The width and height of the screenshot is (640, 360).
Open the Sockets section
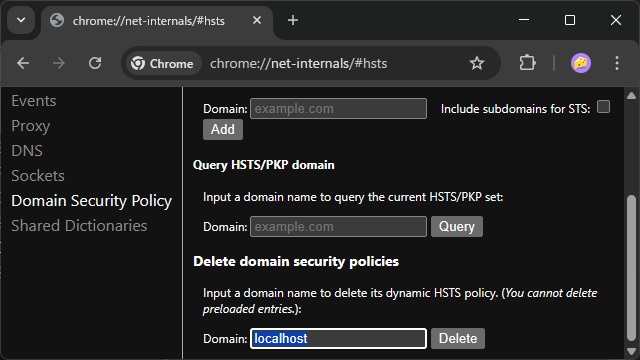tap(38, 176)
